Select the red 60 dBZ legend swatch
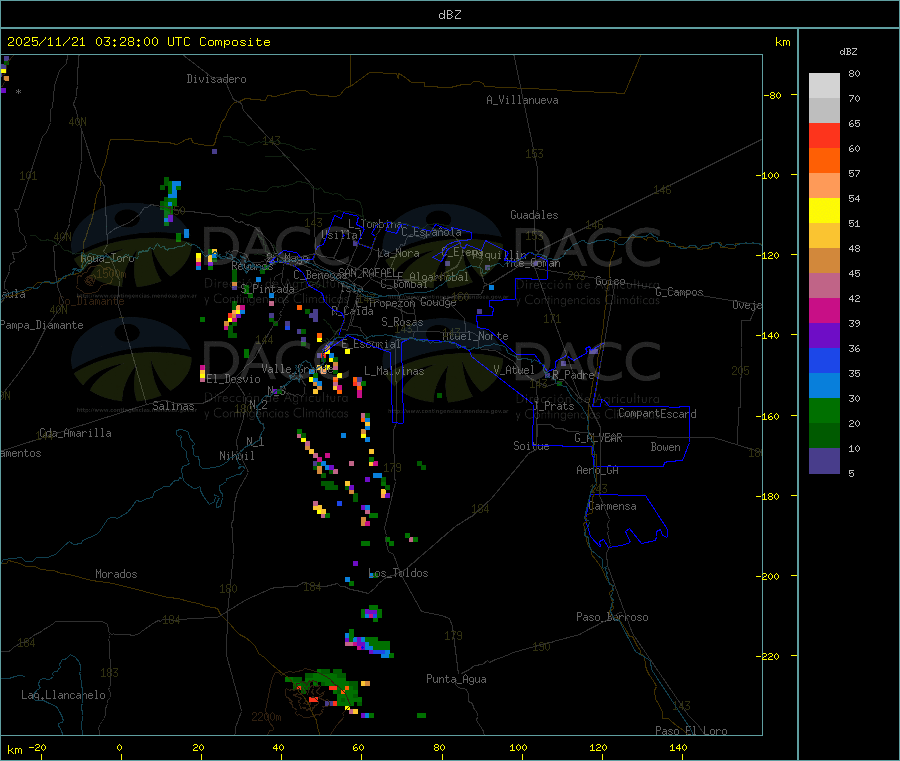The width and height of the screenshot is (900, 761). coord(824,135)
